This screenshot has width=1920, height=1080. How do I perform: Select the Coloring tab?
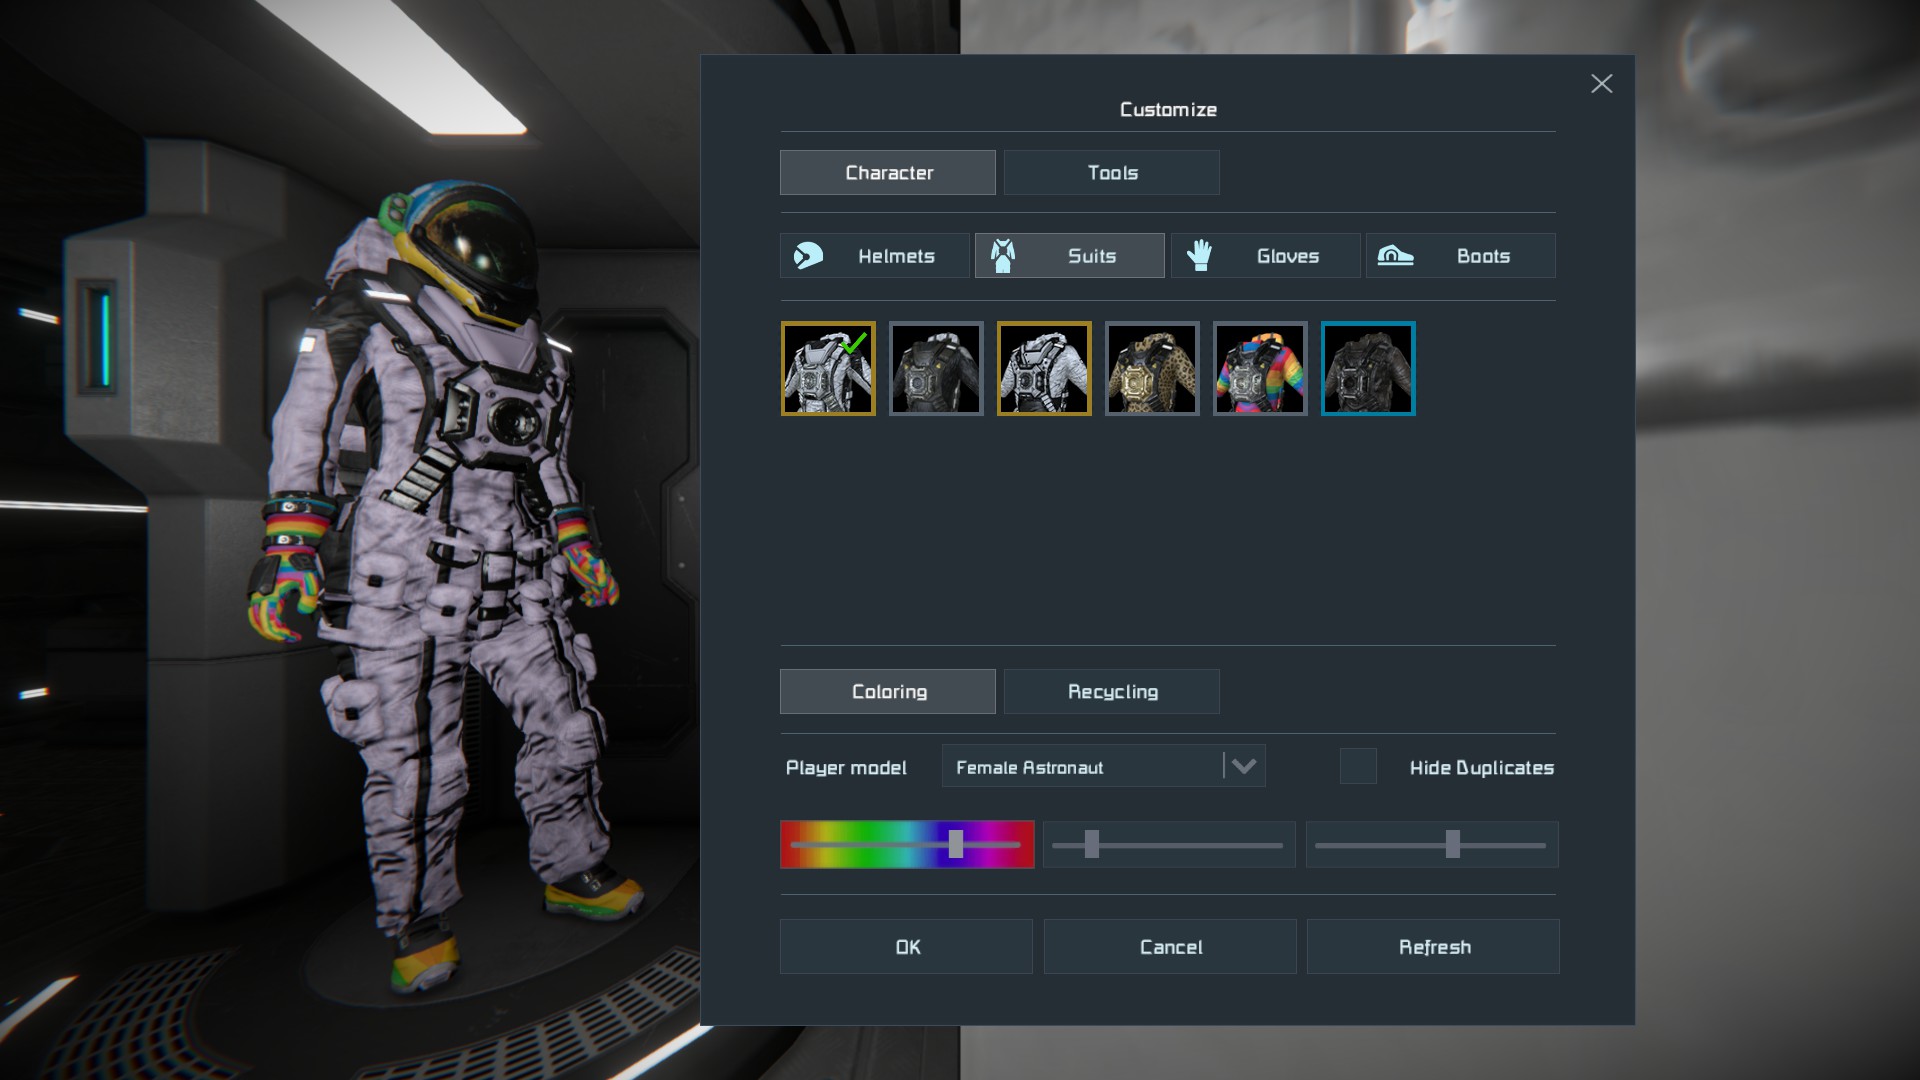click(x=887, y=692)
